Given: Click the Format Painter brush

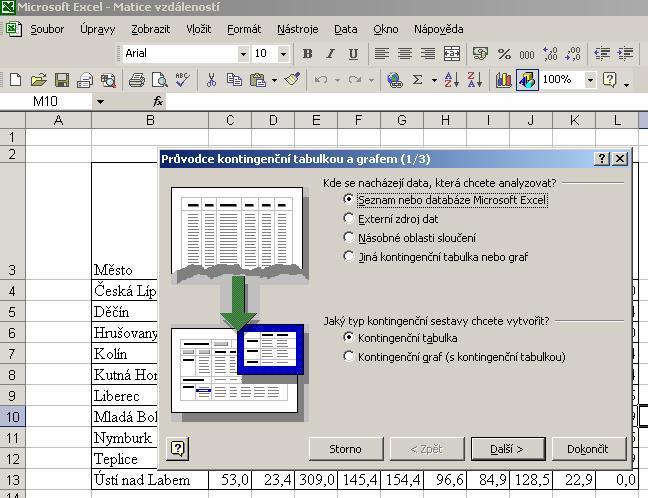Looking at the screenshot, I should (292, 80).
